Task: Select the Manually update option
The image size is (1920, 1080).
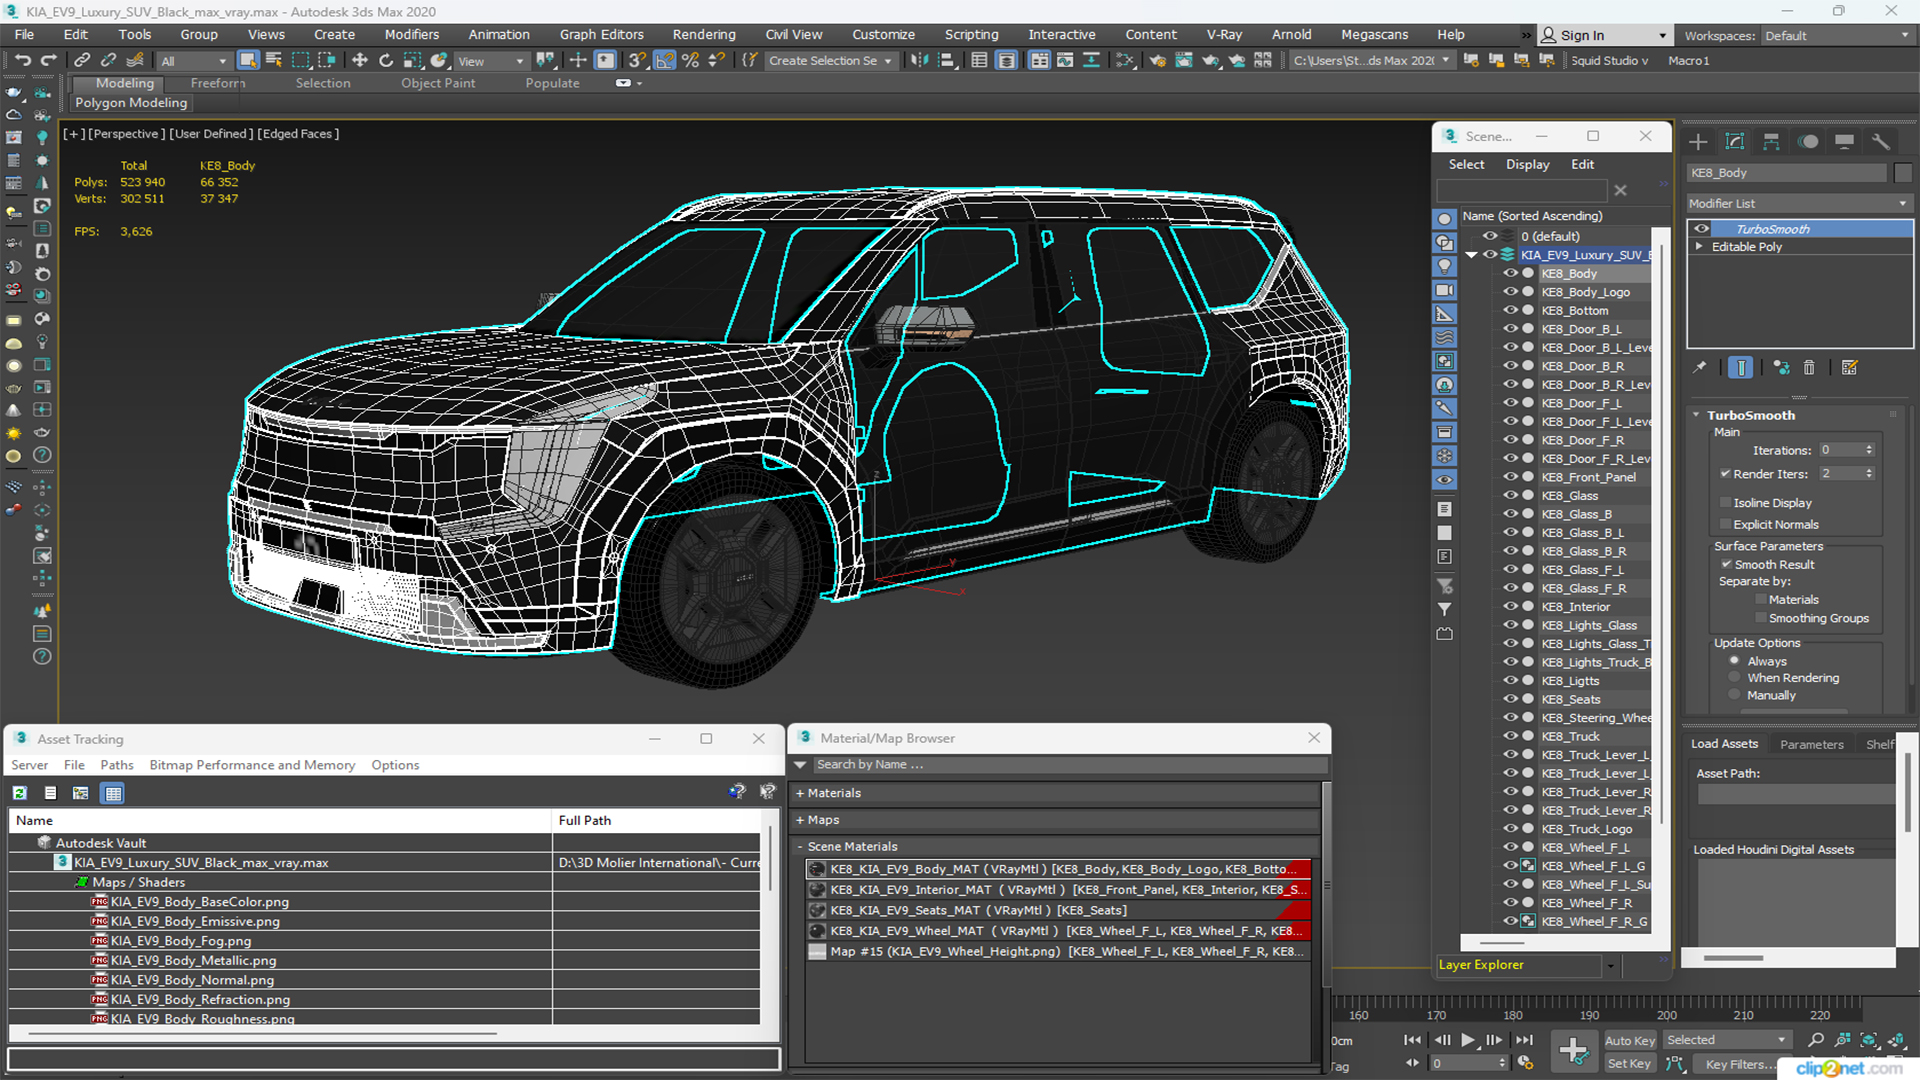Action: click(1735, 696)
